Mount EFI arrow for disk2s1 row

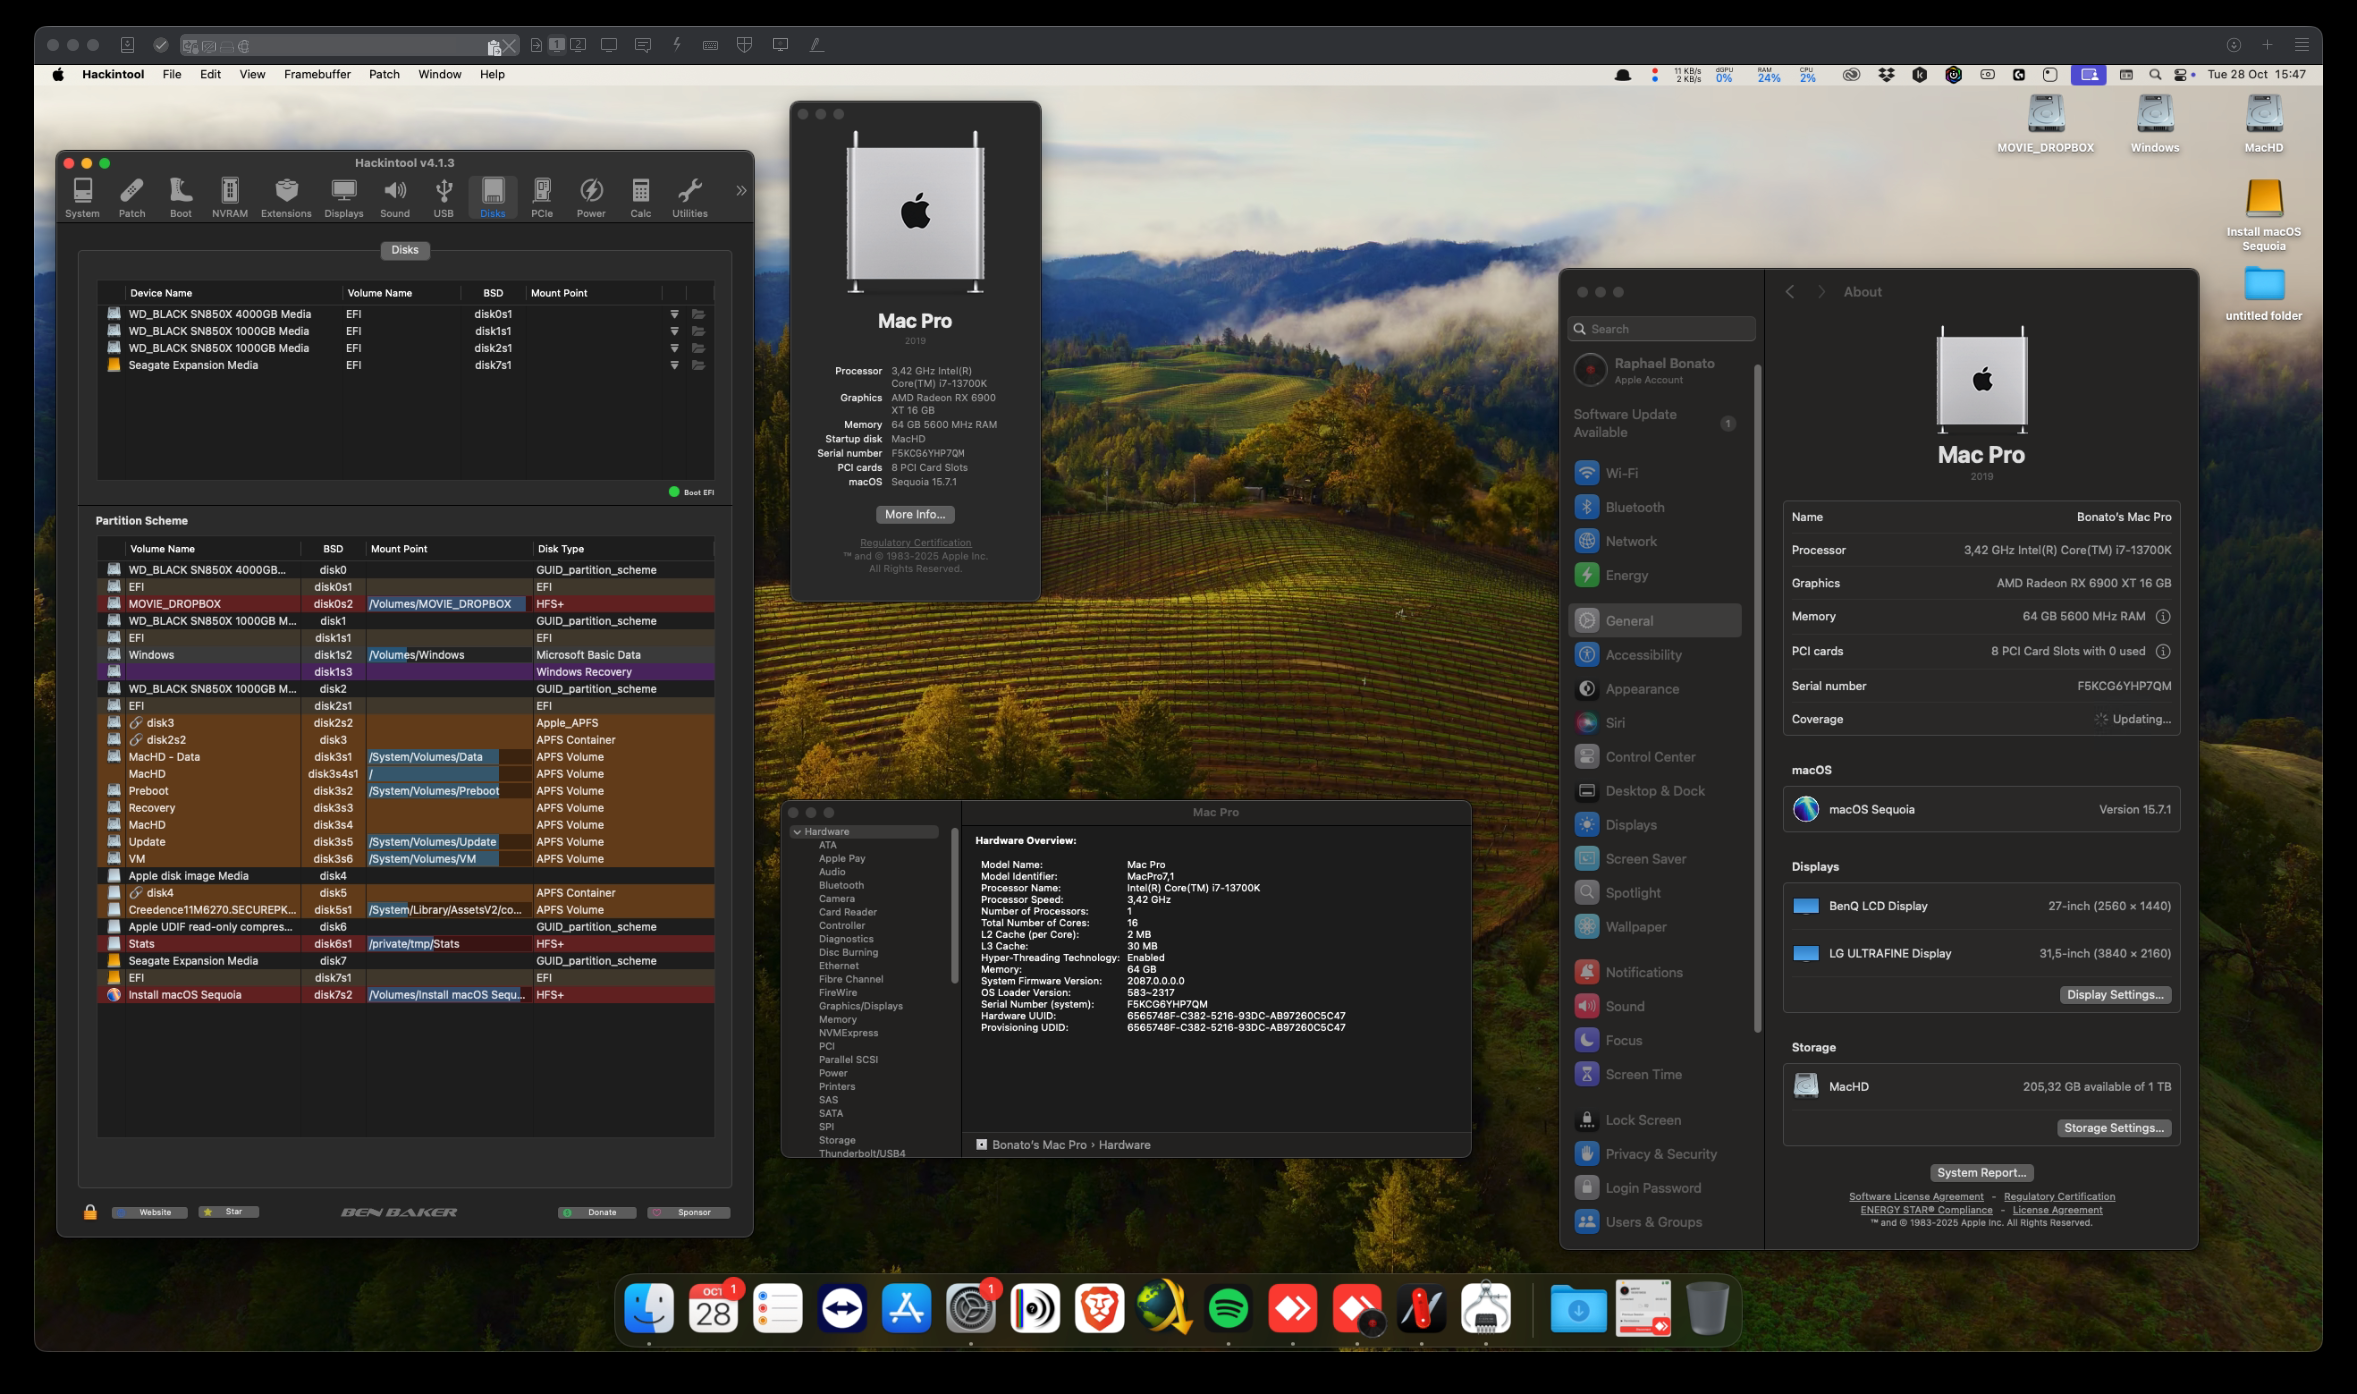674,349
